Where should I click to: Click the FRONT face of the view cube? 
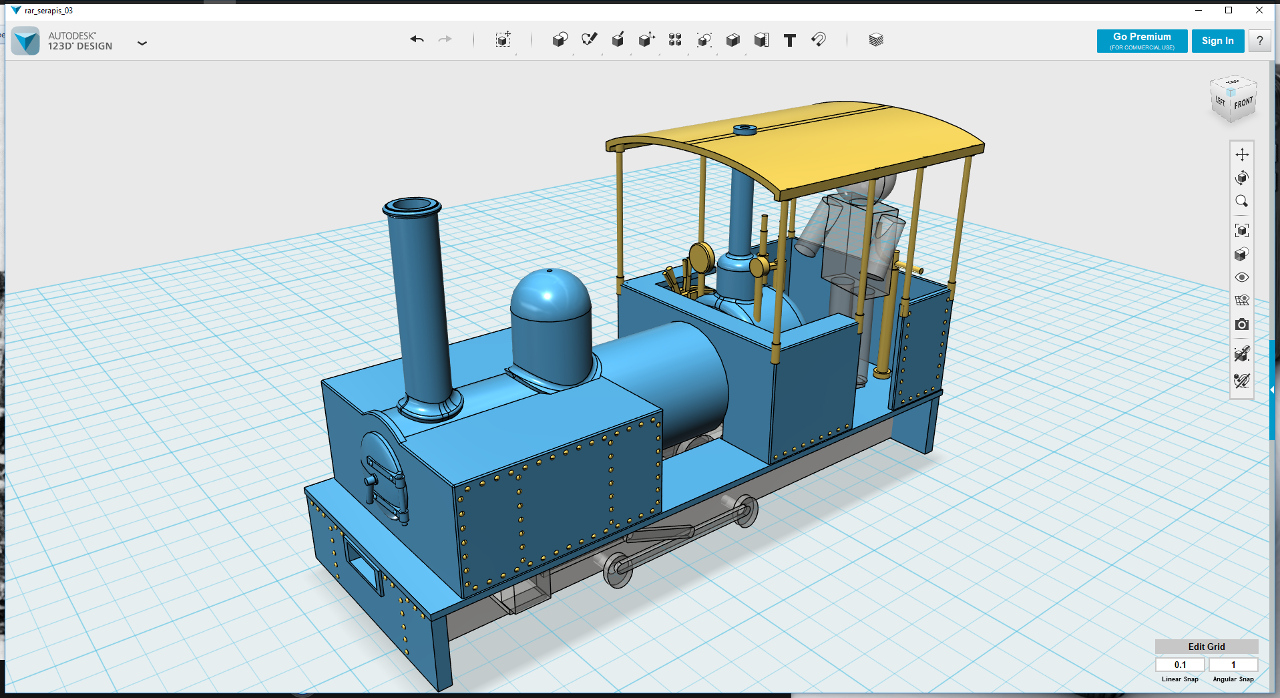1243,104
